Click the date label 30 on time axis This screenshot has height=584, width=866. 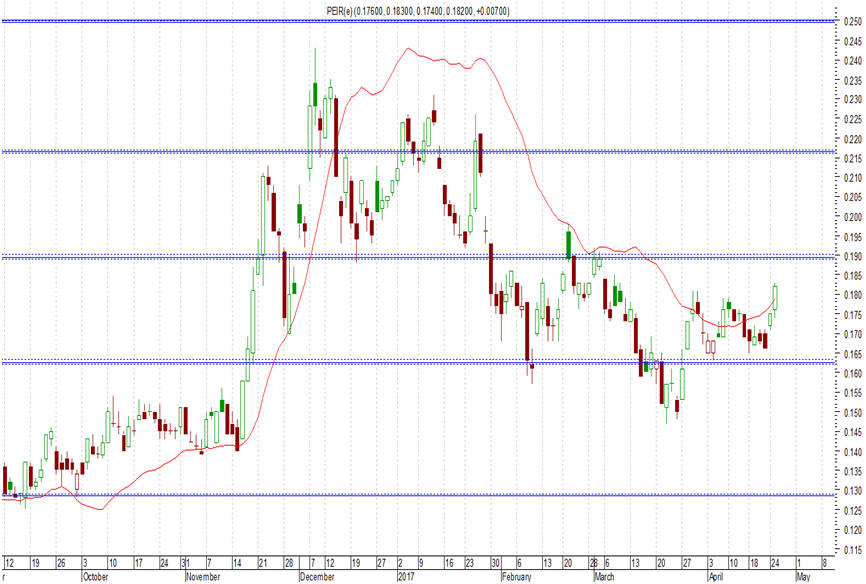[x=495, y=563]
